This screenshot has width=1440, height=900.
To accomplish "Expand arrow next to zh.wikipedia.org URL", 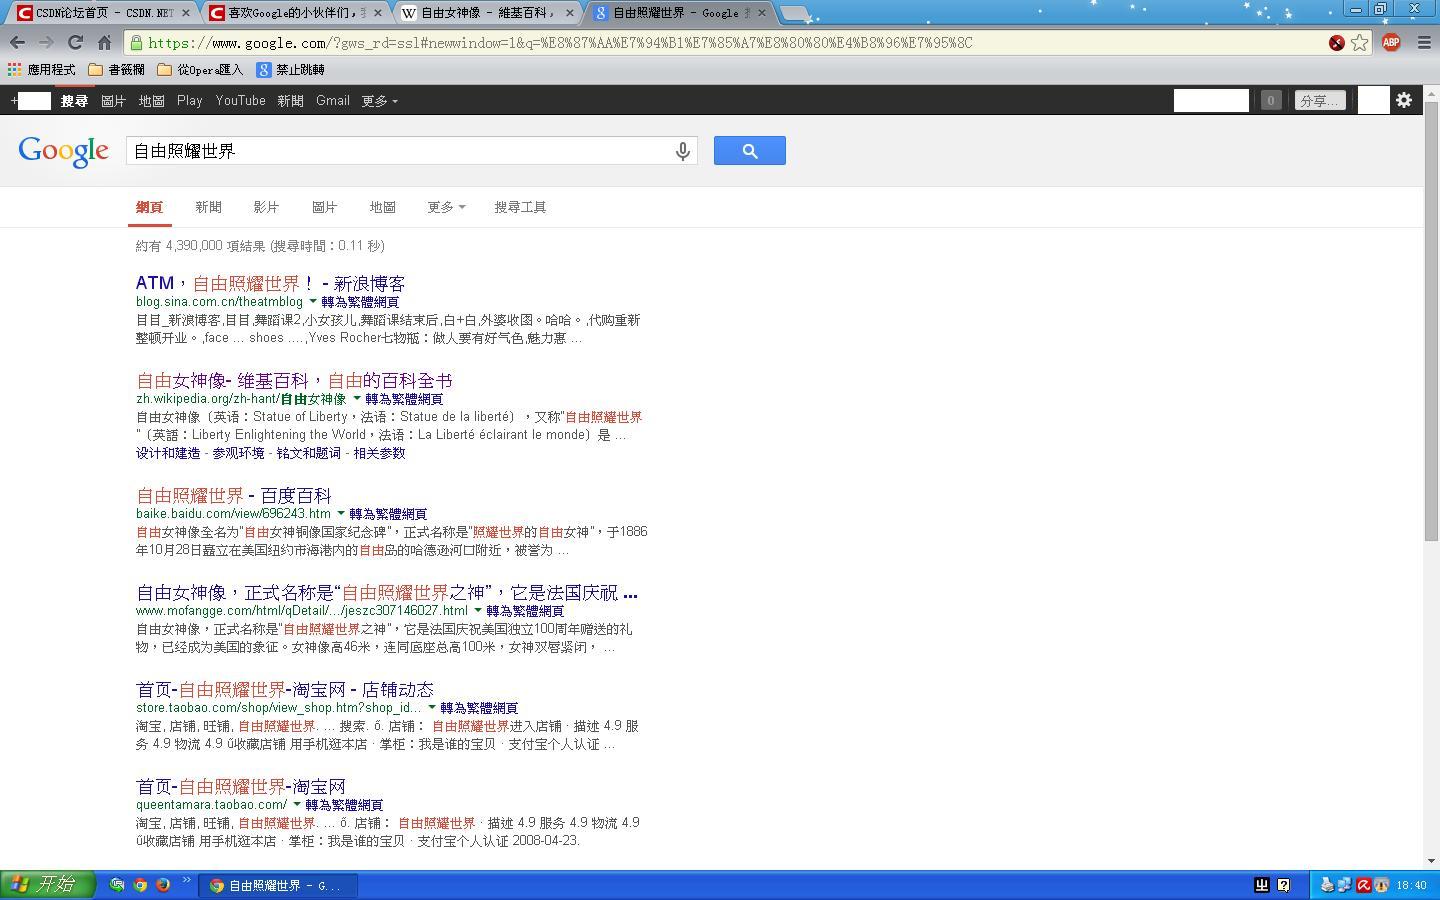I will click(357, 398).
